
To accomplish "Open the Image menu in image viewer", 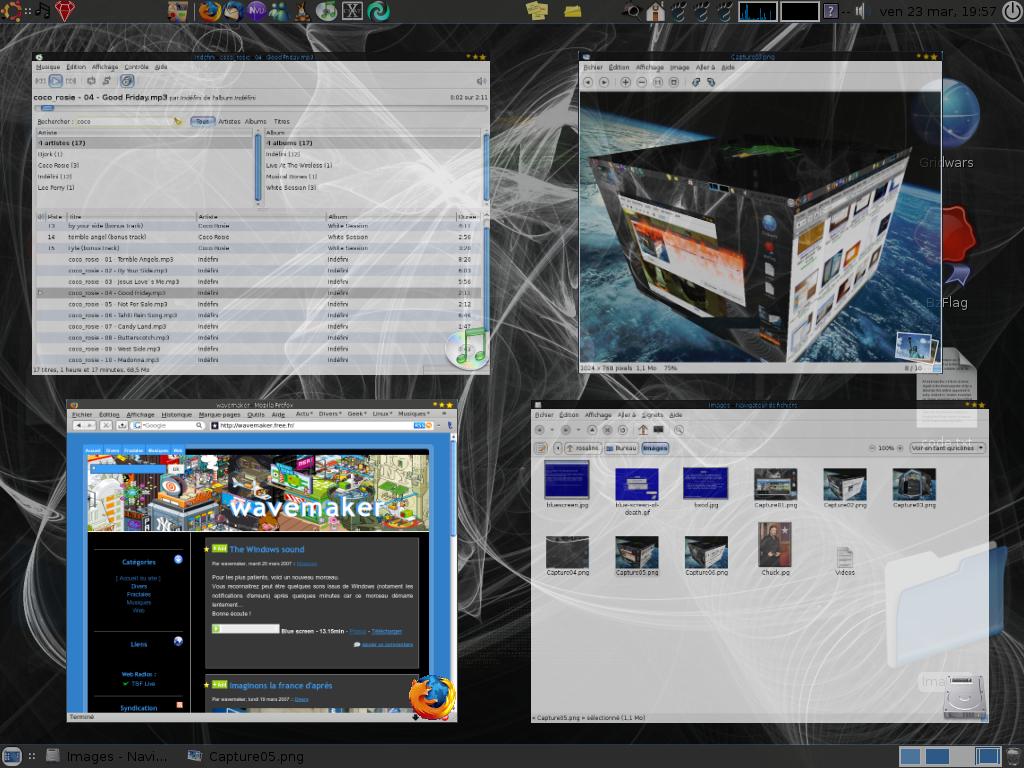I will [x=679, y=67].
